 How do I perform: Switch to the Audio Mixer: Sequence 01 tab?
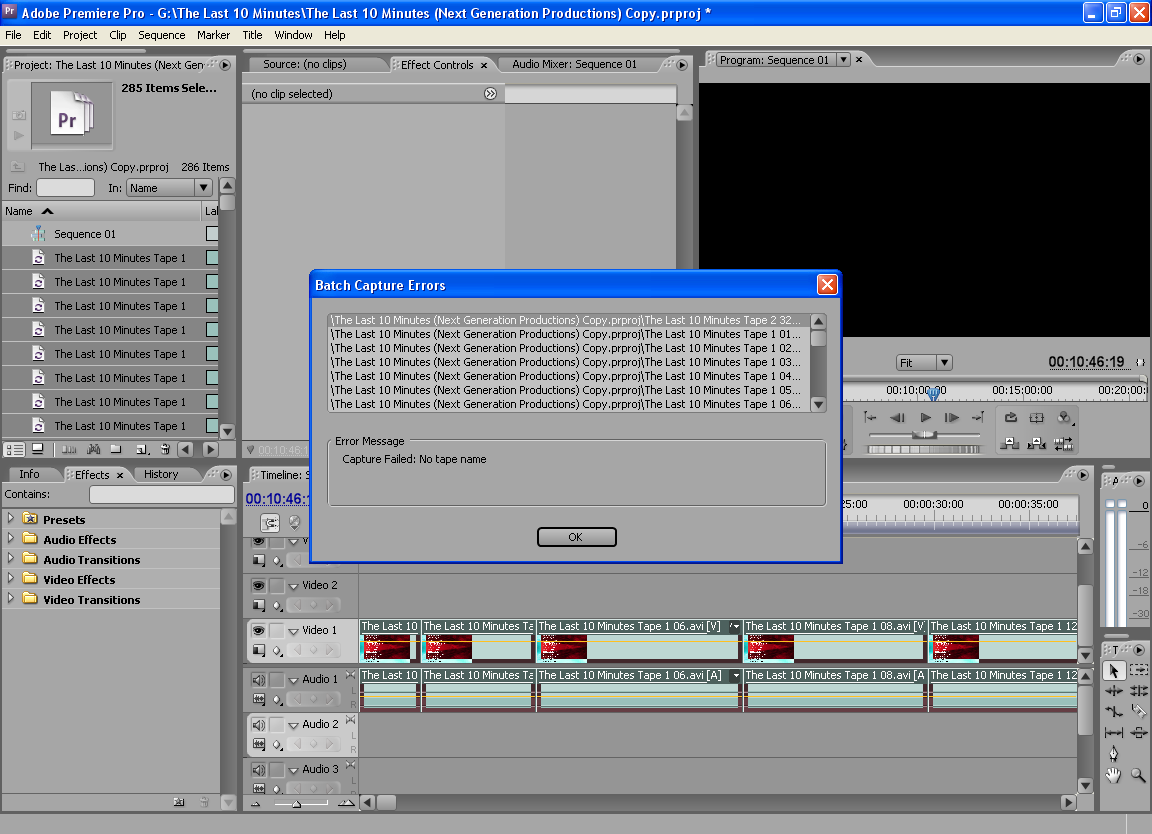coord(575,64)
